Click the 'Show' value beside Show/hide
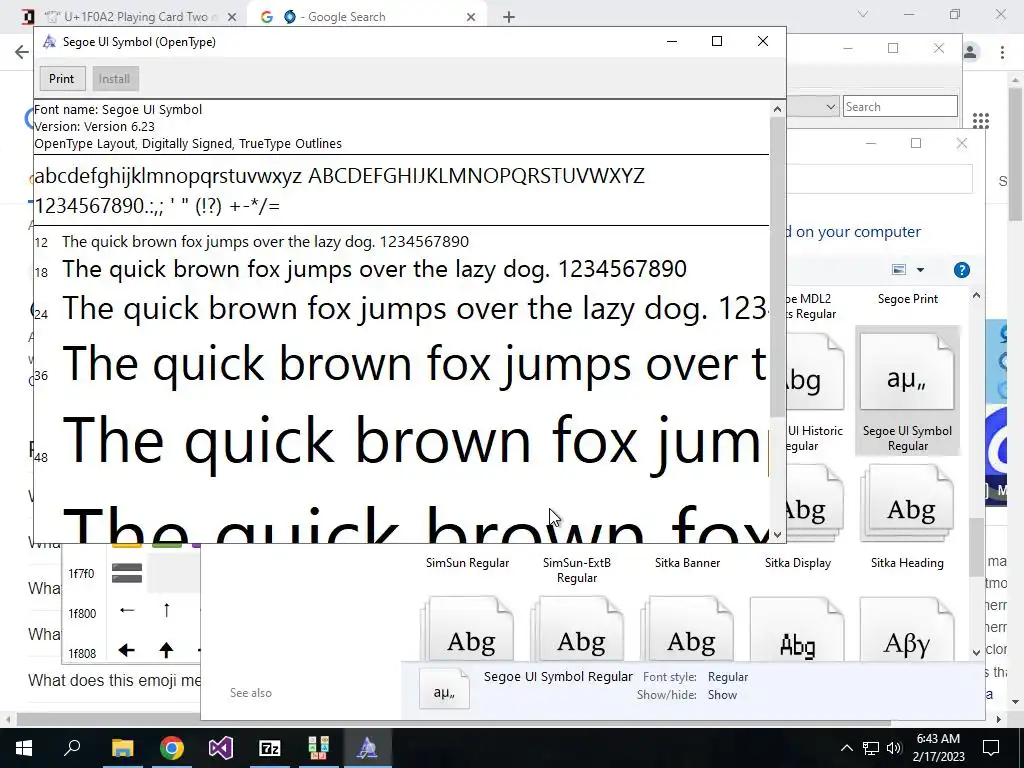Screen dimensions: 1024x768 pyautogui.click(x=722, y=695)
